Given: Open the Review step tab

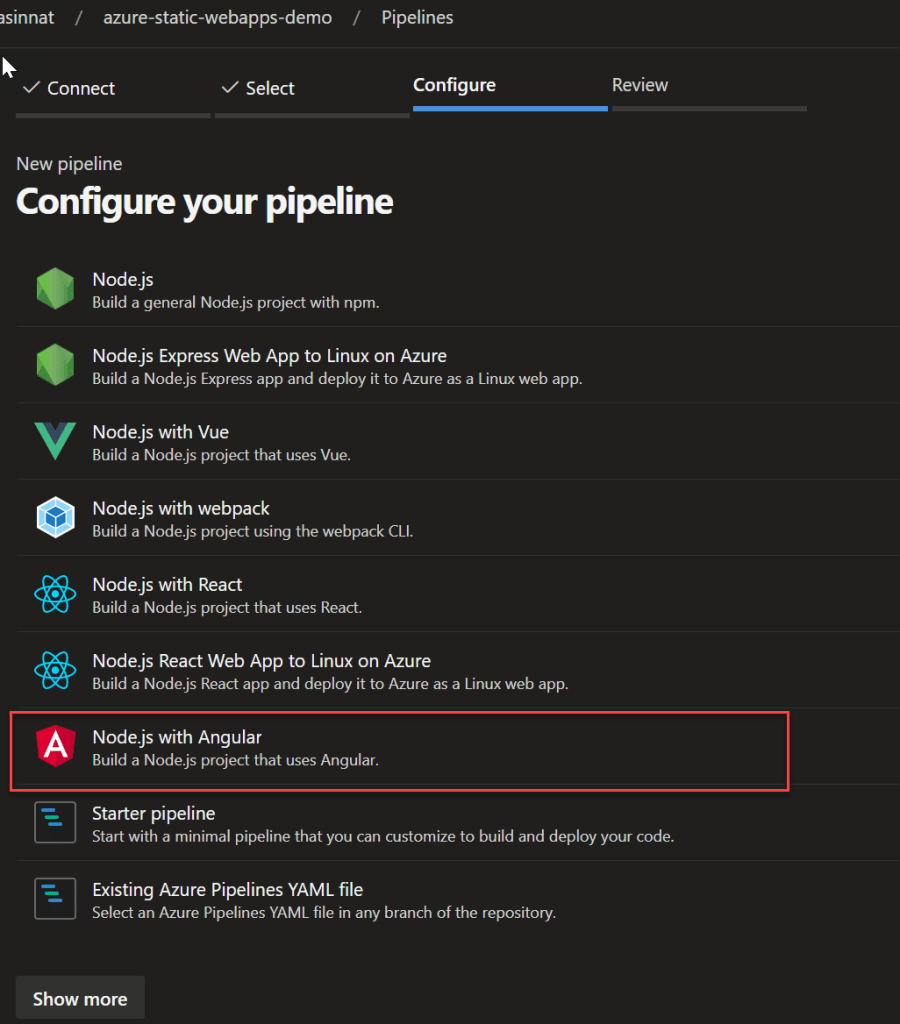Looking at the screenshot, I should click(x=640, y=85).
